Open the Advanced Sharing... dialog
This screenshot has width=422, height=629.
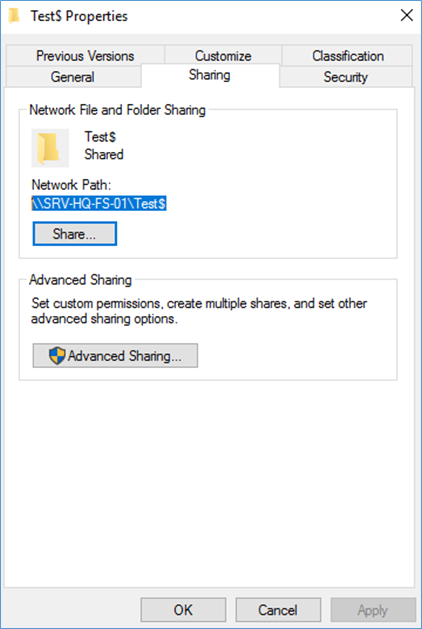(115, 356)
